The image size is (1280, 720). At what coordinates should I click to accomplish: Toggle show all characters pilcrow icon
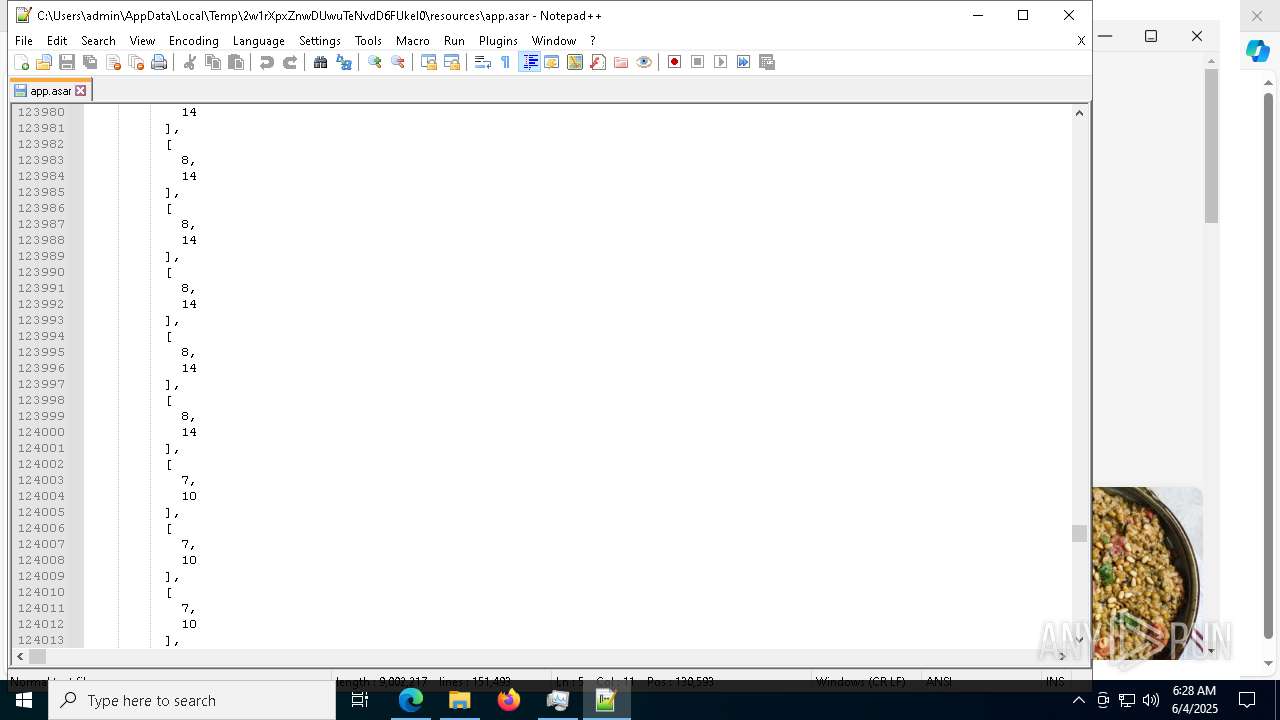[x=506, y=62]
